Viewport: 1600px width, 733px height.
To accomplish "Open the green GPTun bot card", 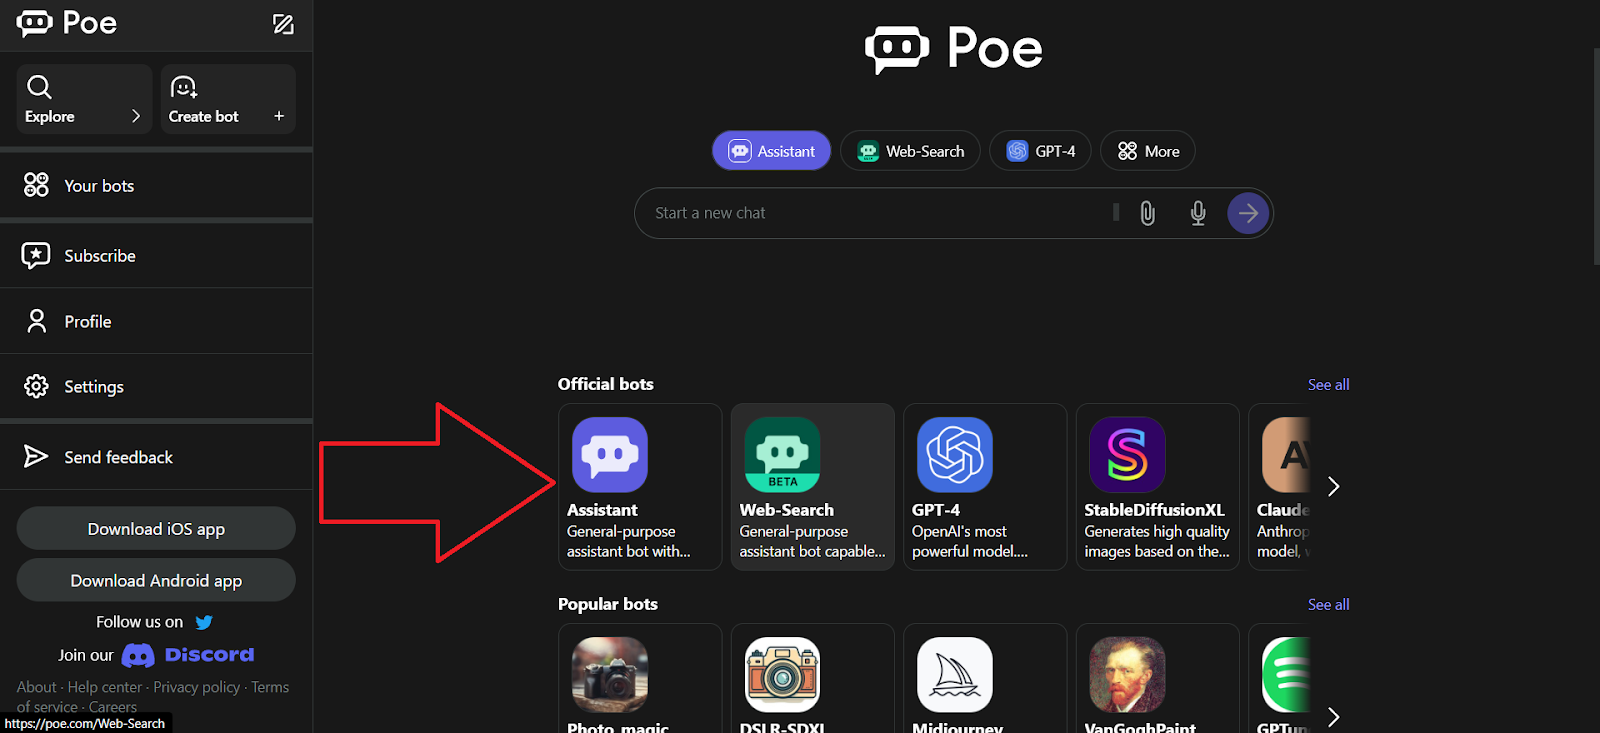I will (x=1280, y=679).
